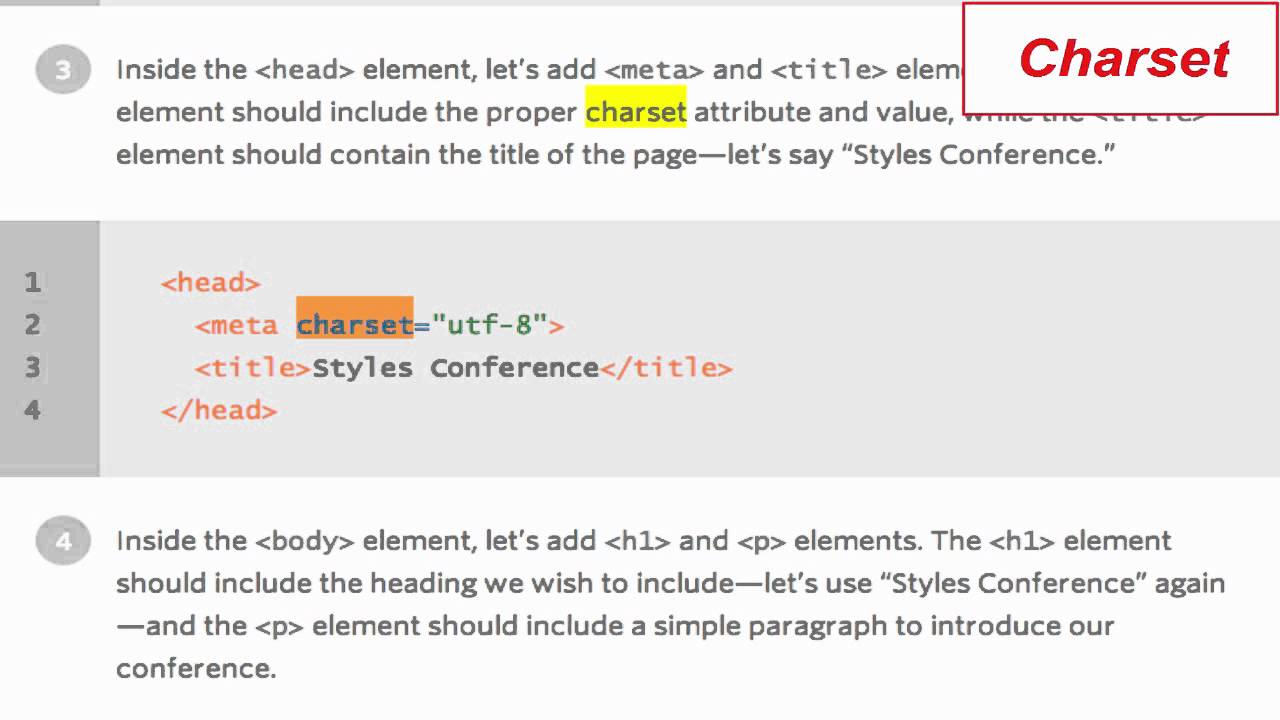Click the <head> inline code in step 3
Screen dimensions: 1280x720
[305, 70]
